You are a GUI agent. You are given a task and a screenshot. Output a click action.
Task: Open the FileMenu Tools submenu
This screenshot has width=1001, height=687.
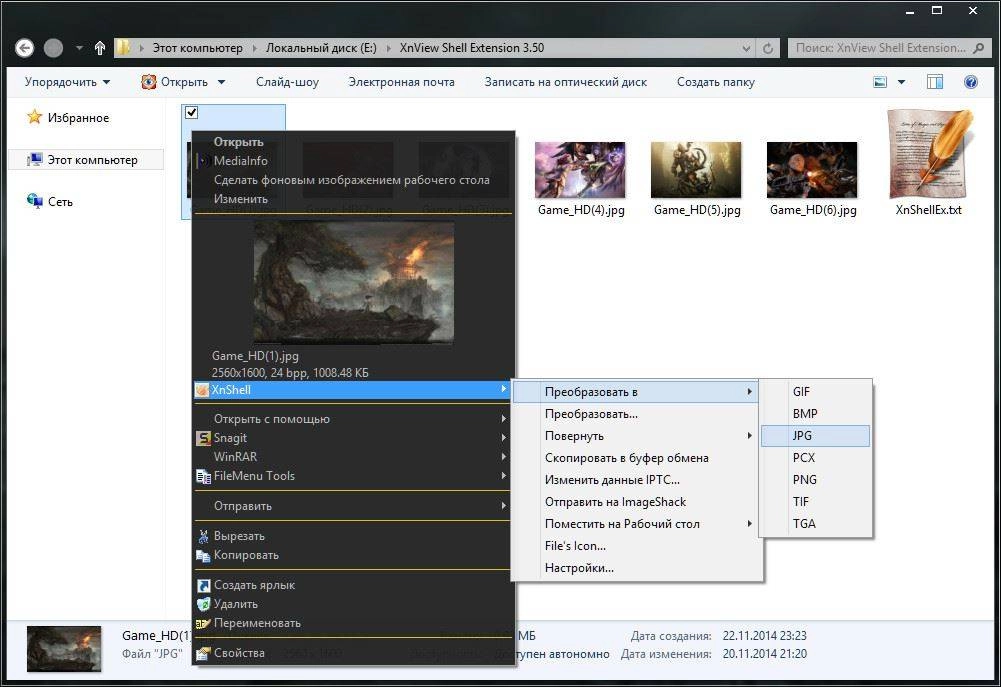pyautogui.click(x=352, y=476)
